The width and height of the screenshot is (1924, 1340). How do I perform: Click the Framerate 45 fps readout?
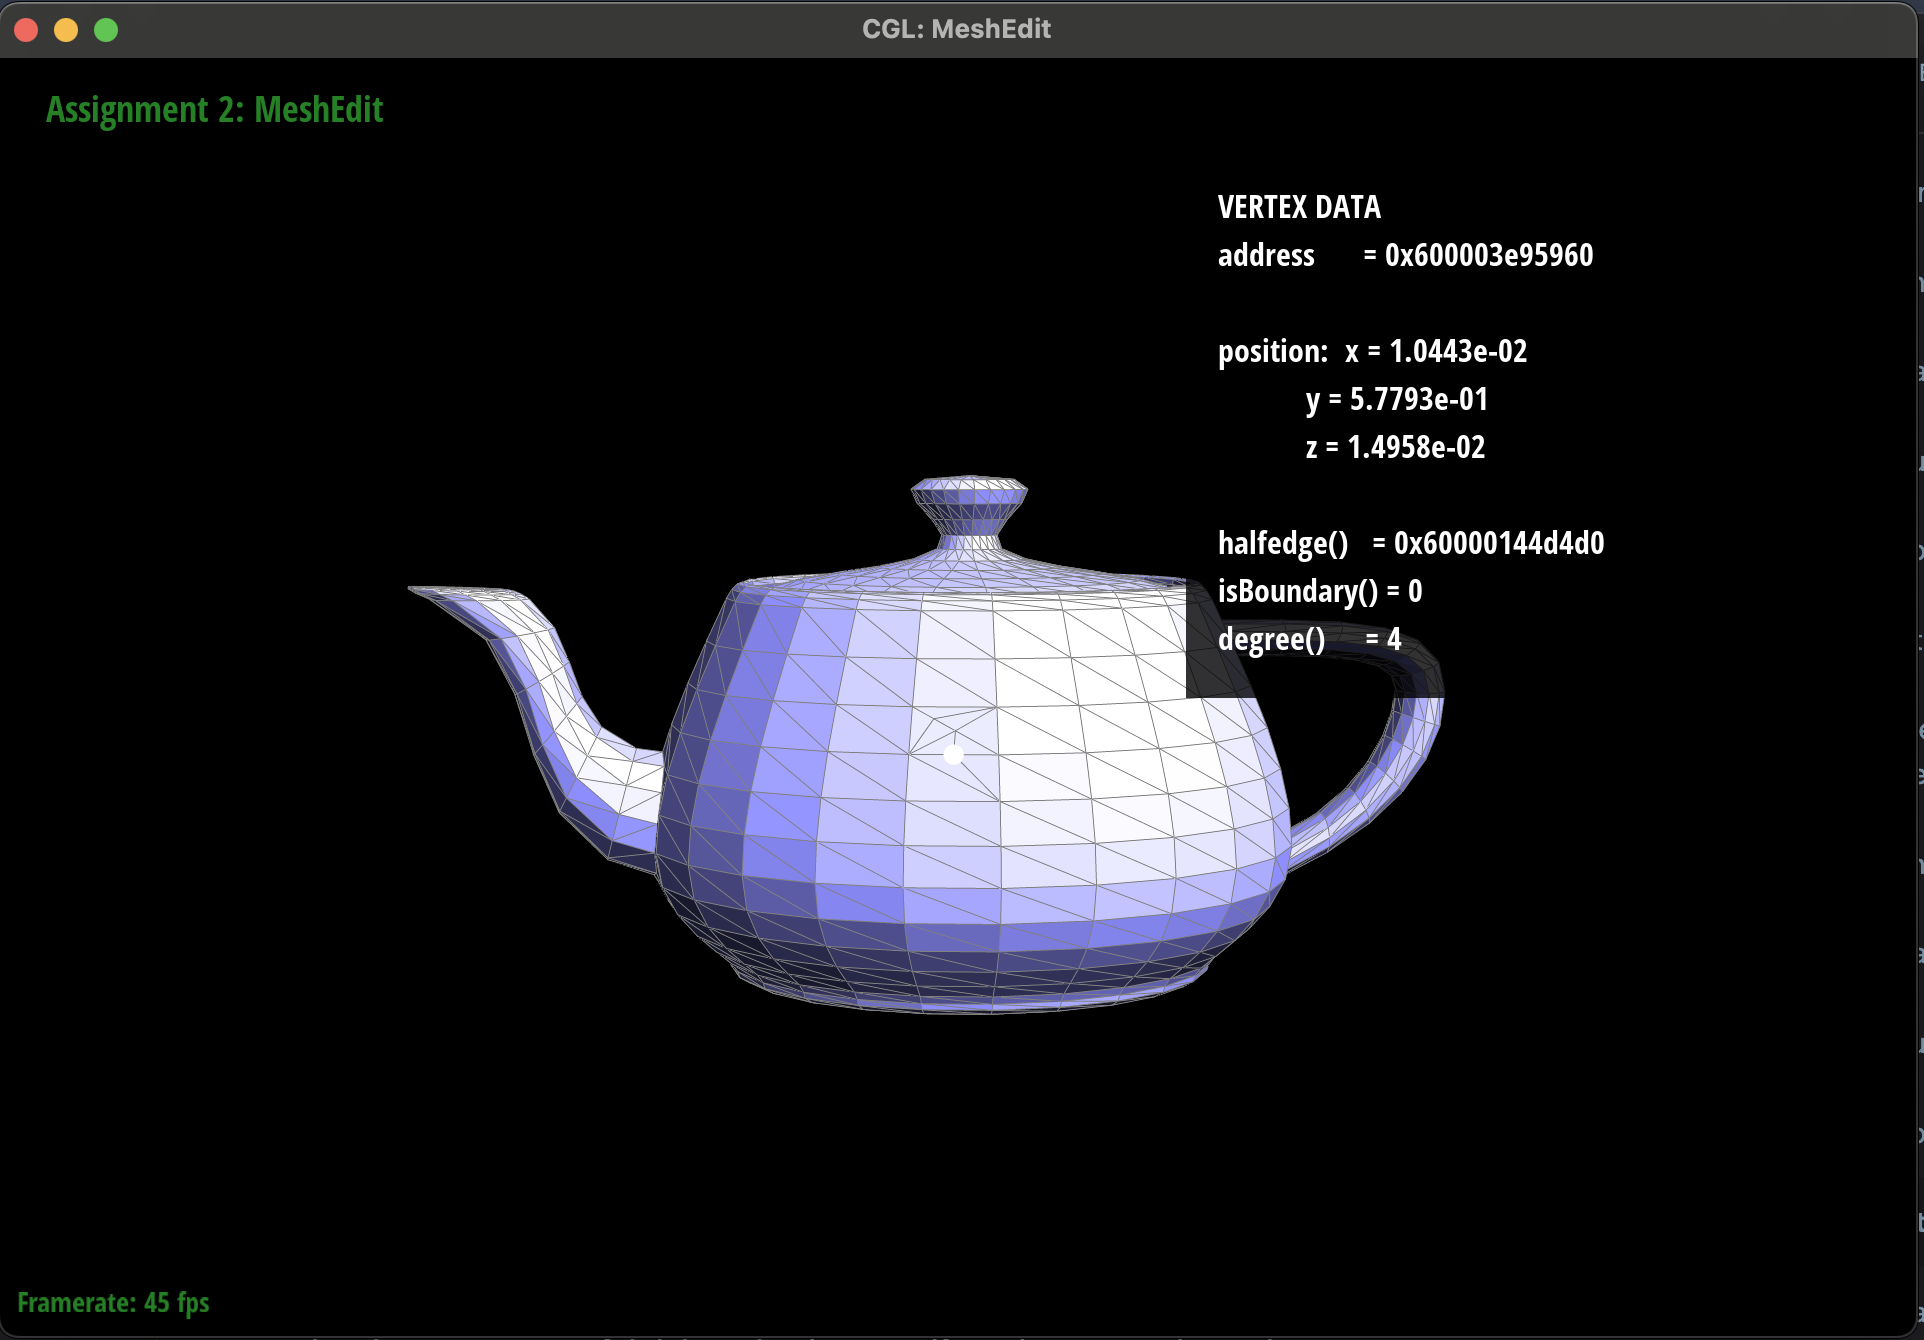(113, 1302)
